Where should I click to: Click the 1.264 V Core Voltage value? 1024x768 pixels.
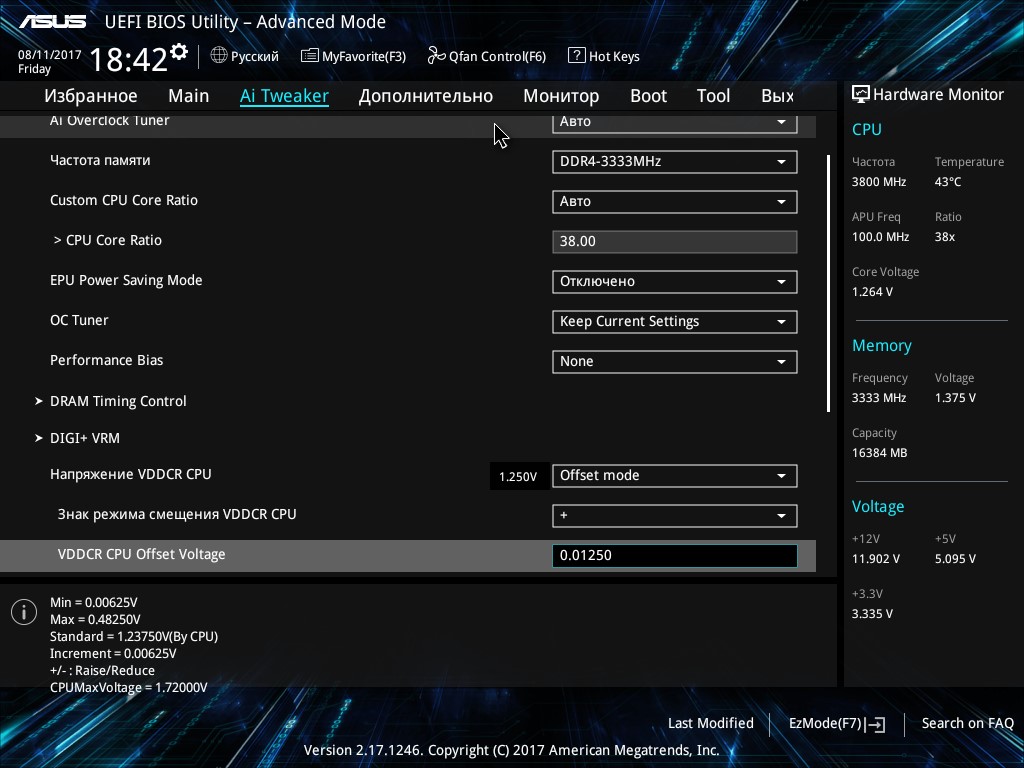tap(872, 292)
